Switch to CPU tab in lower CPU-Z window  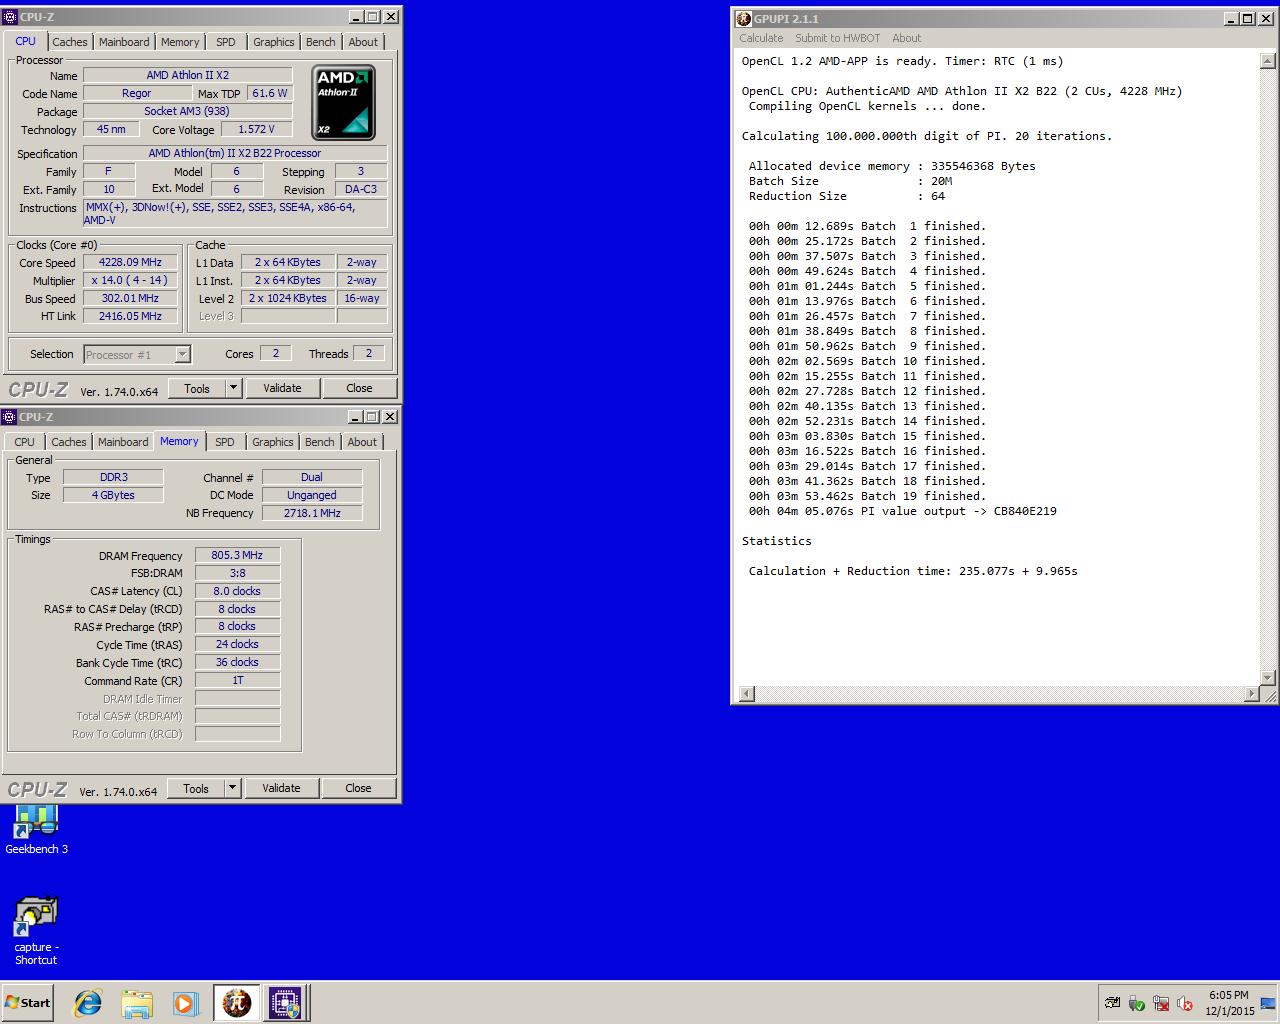(24, 442)
